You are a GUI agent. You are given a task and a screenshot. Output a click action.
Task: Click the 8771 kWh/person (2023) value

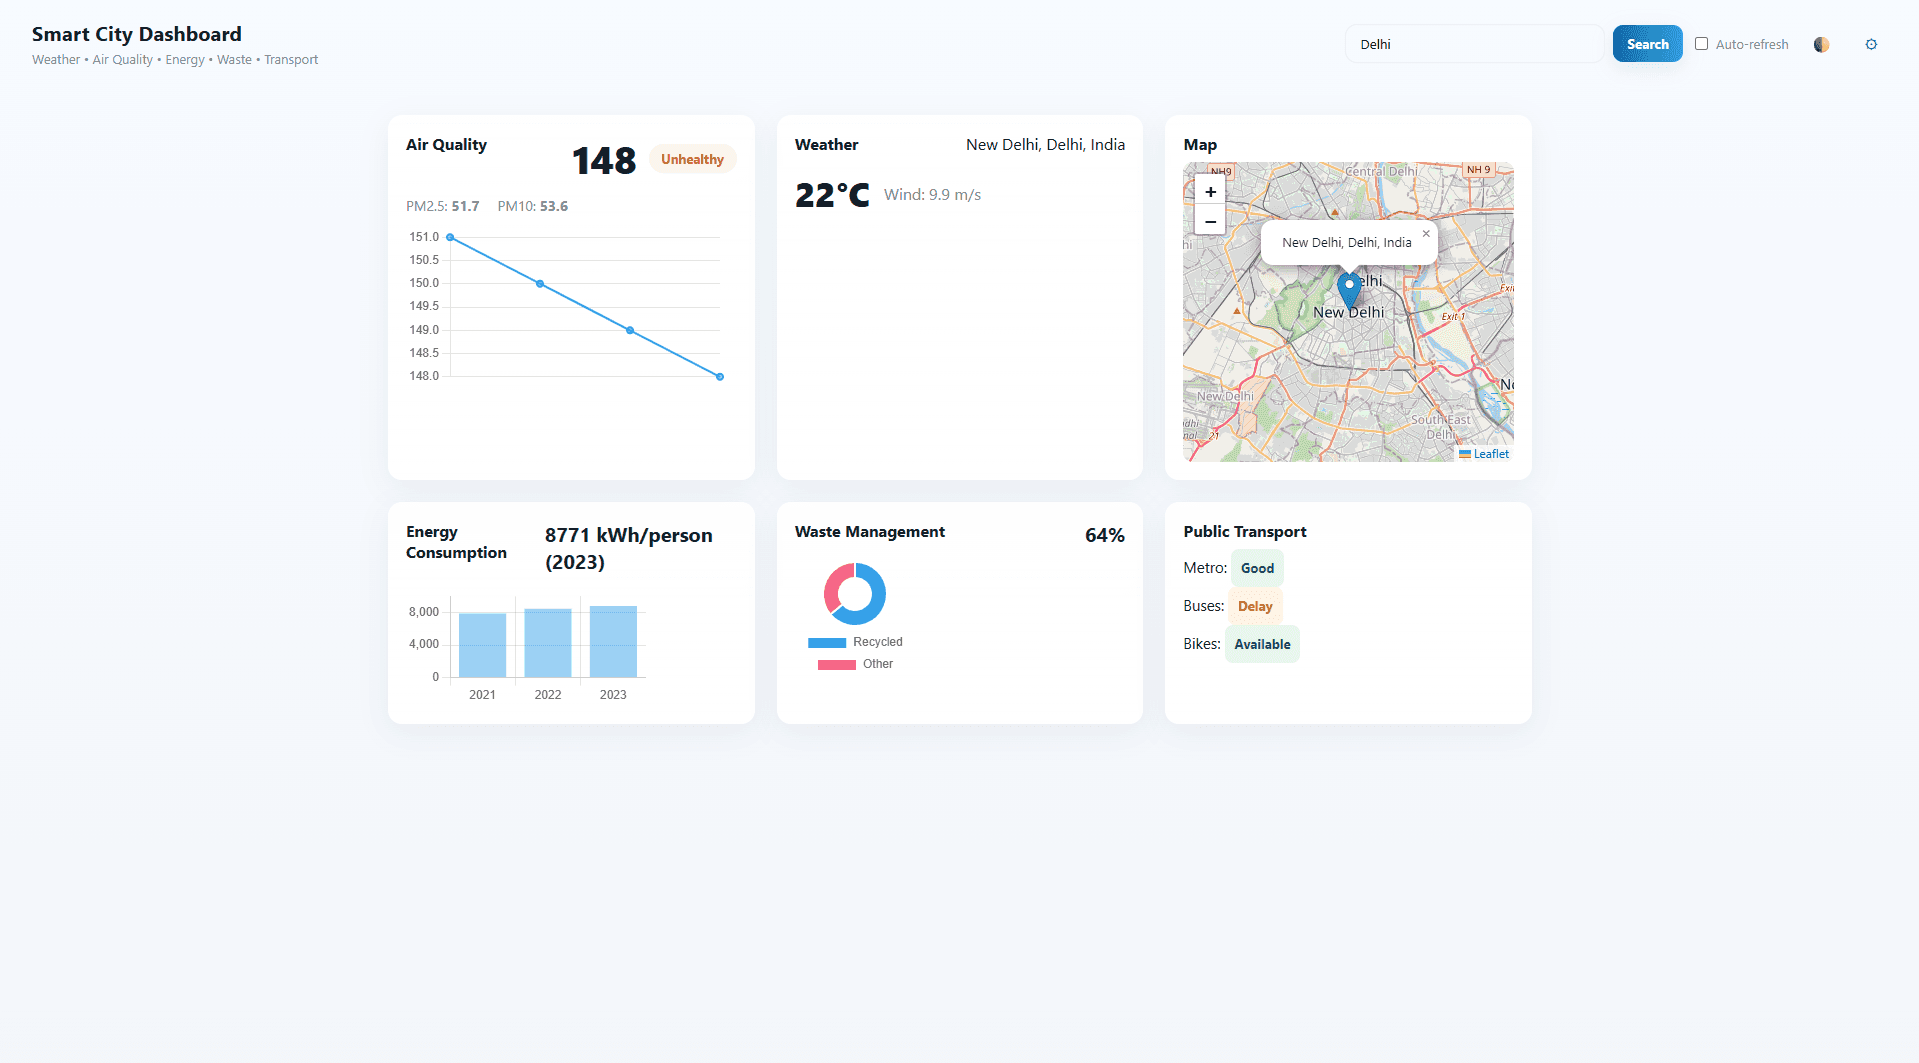(628, 548)
